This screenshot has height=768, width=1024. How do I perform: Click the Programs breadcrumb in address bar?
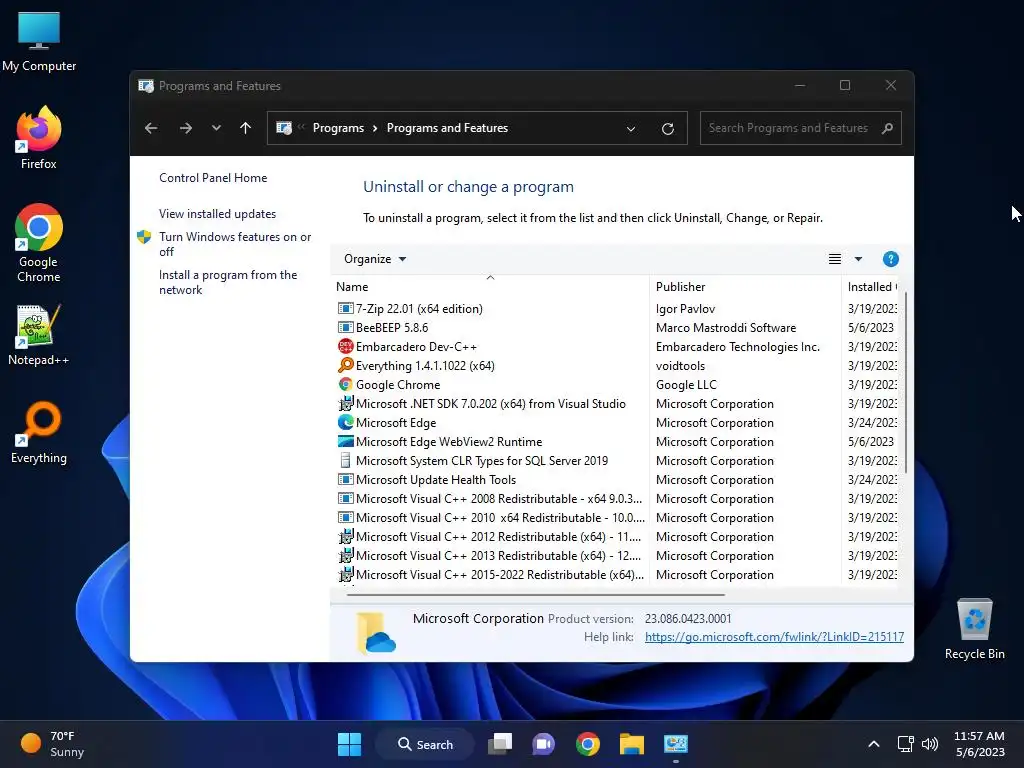(338, 128)
